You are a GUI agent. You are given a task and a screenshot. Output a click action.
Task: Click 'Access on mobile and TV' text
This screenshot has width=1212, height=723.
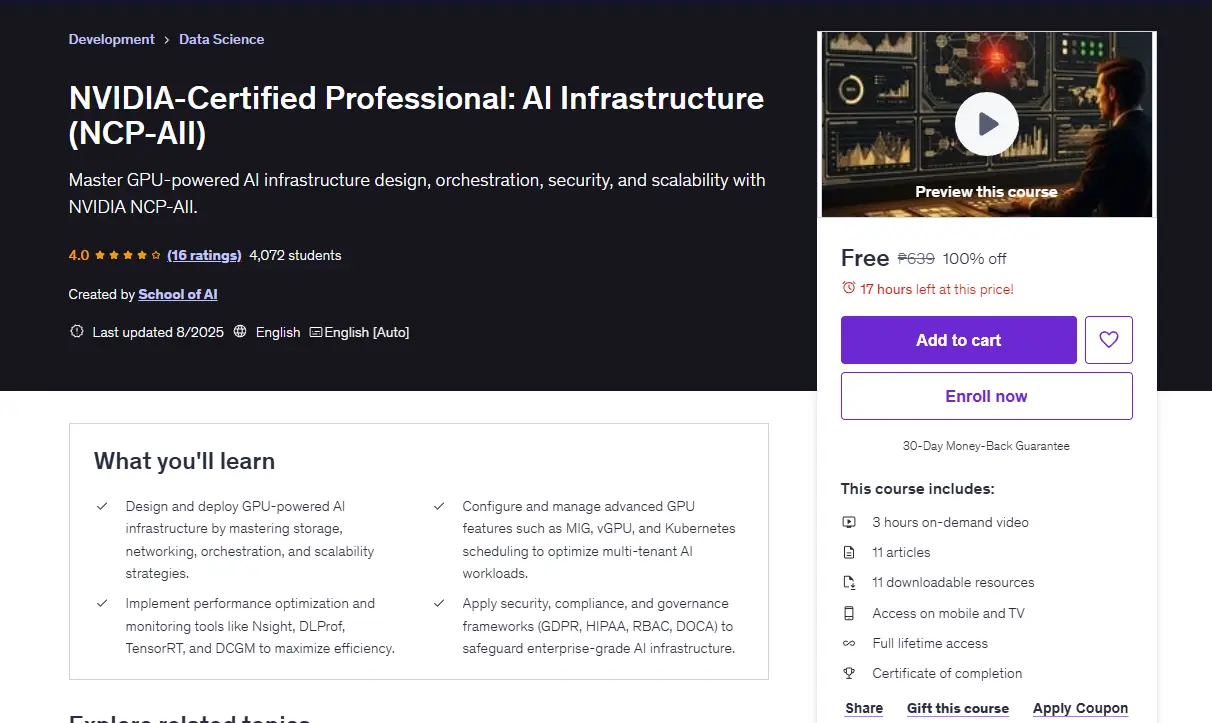[x=948, y=613]
